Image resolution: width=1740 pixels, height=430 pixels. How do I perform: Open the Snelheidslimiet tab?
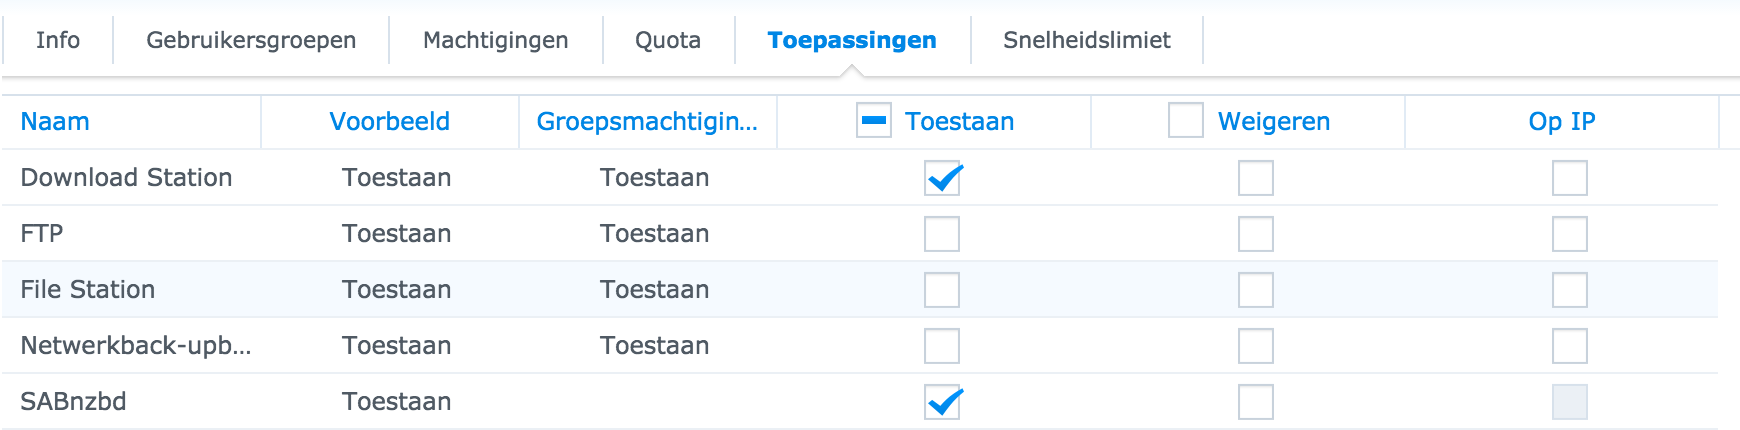coord(1087,40)
